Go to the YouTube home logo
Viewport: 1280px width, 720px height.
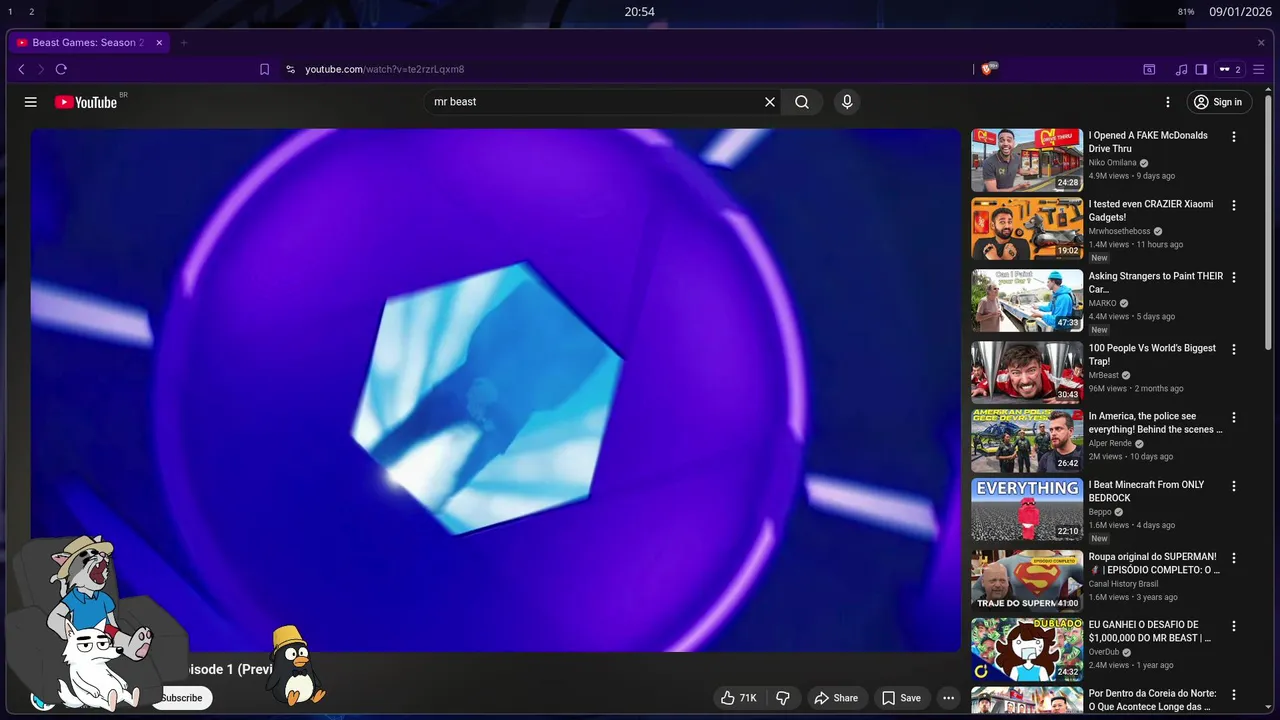coord(86,102)
